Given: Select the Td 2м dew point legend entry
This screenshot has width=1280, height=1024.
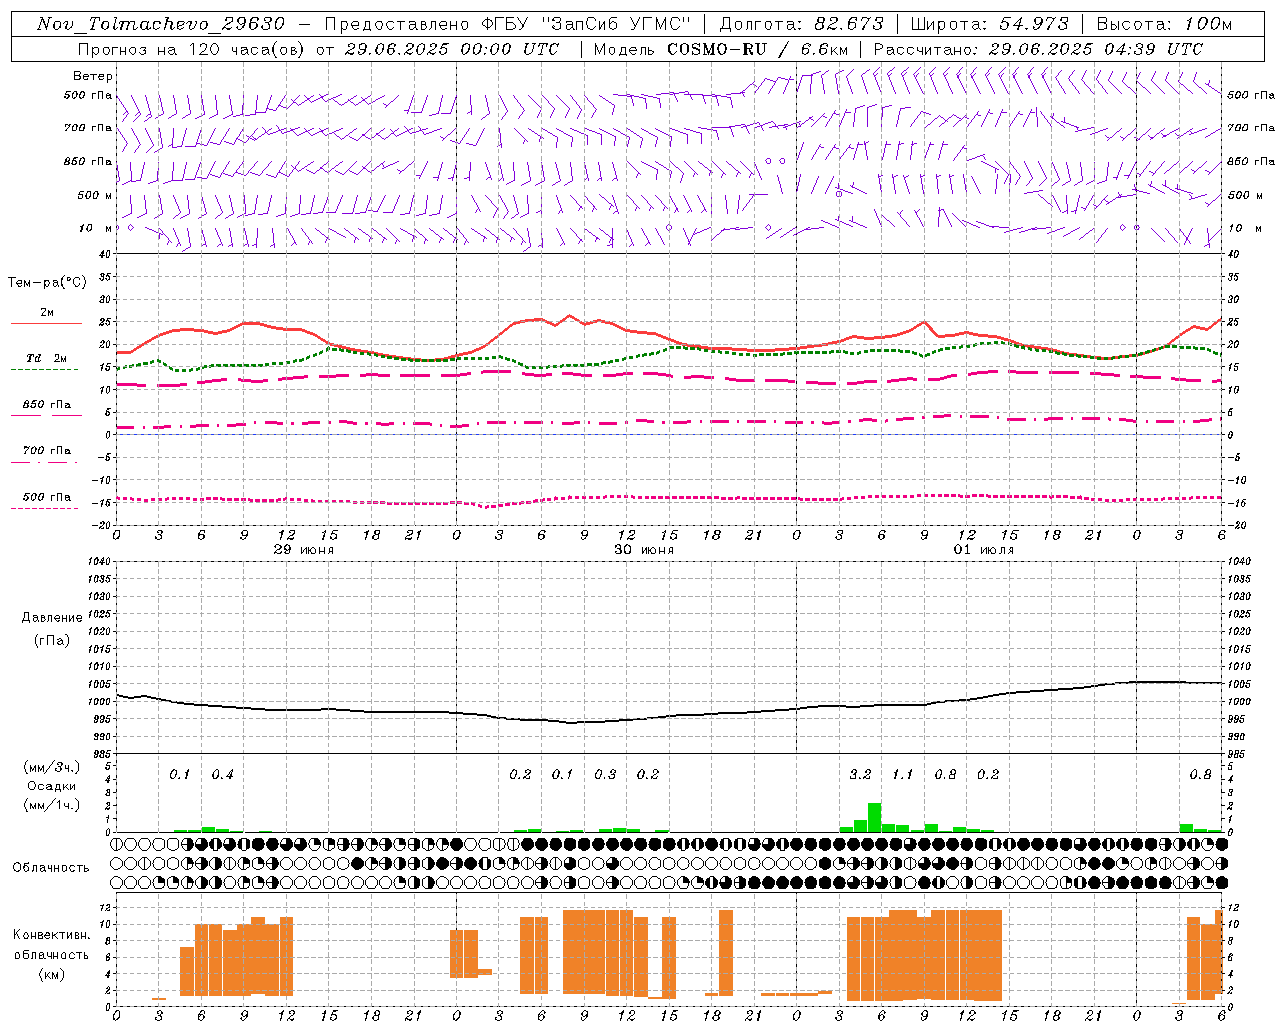Looking at the screenshot, I should tap(46, 358).
